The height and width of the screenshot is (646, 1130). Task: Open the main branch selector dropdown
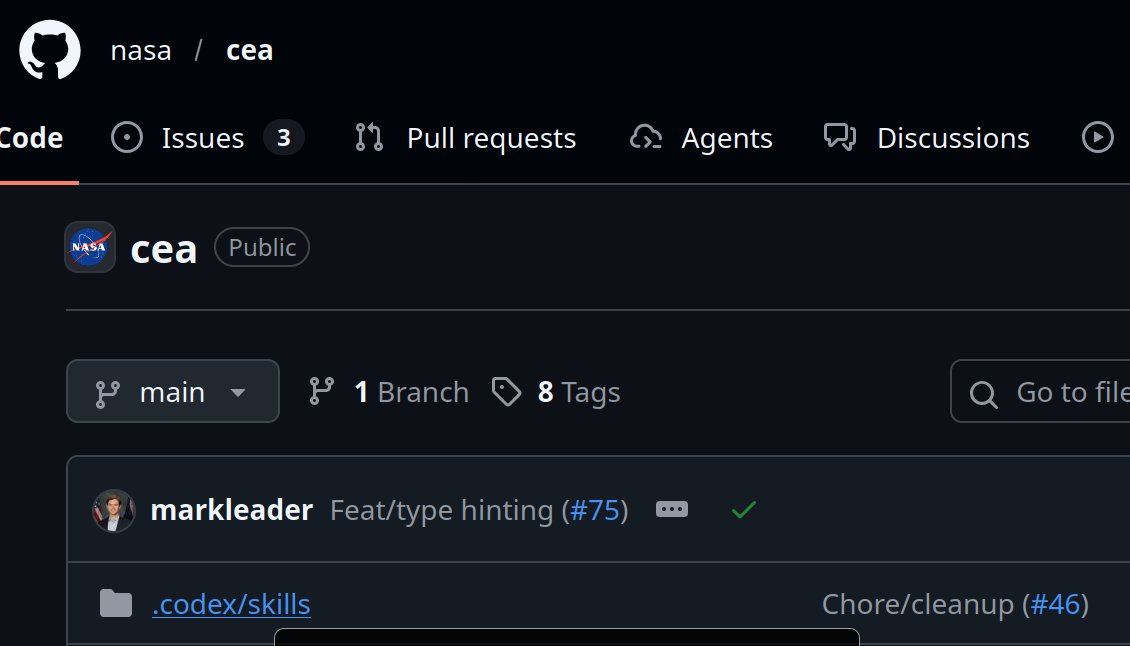pyautogui.click(x=173, y=391)
